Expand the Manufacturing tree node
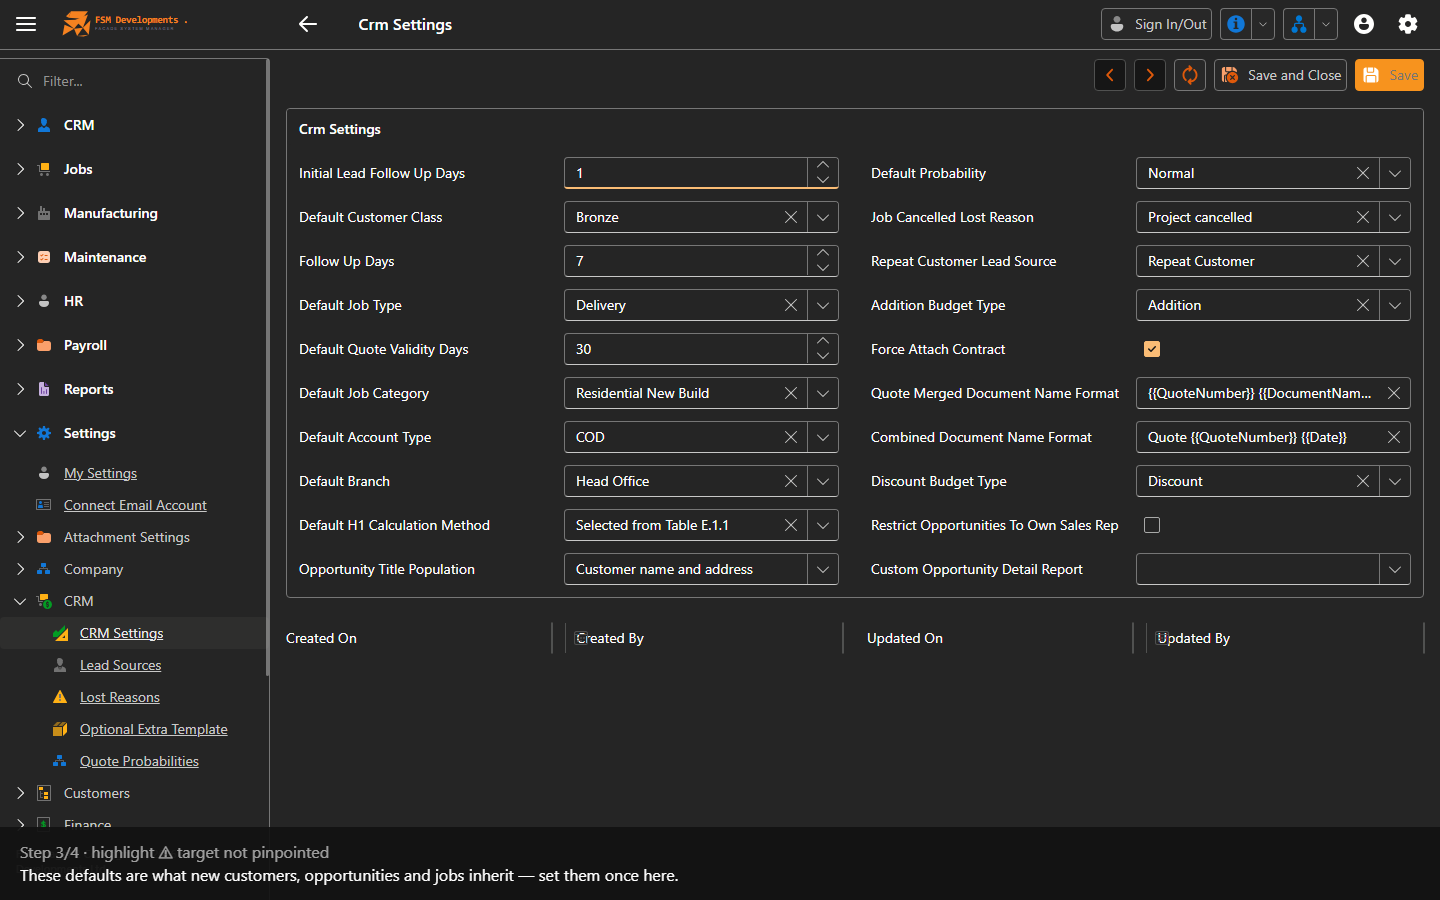The width and height of the screenshot is (1440, 900). pyautogui.click(x=21, y=213)
